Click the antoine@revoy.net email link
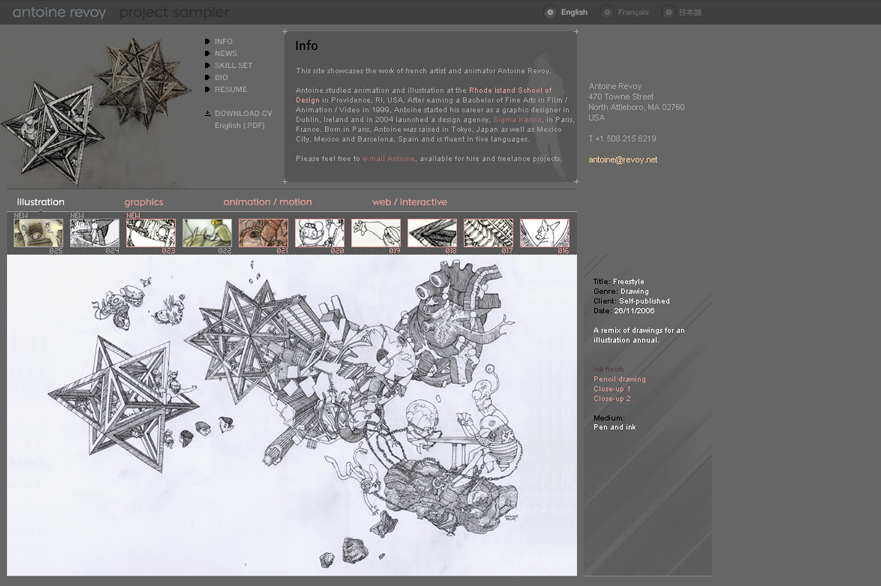This screenshot has height=586, width=881. click(622, 160)
